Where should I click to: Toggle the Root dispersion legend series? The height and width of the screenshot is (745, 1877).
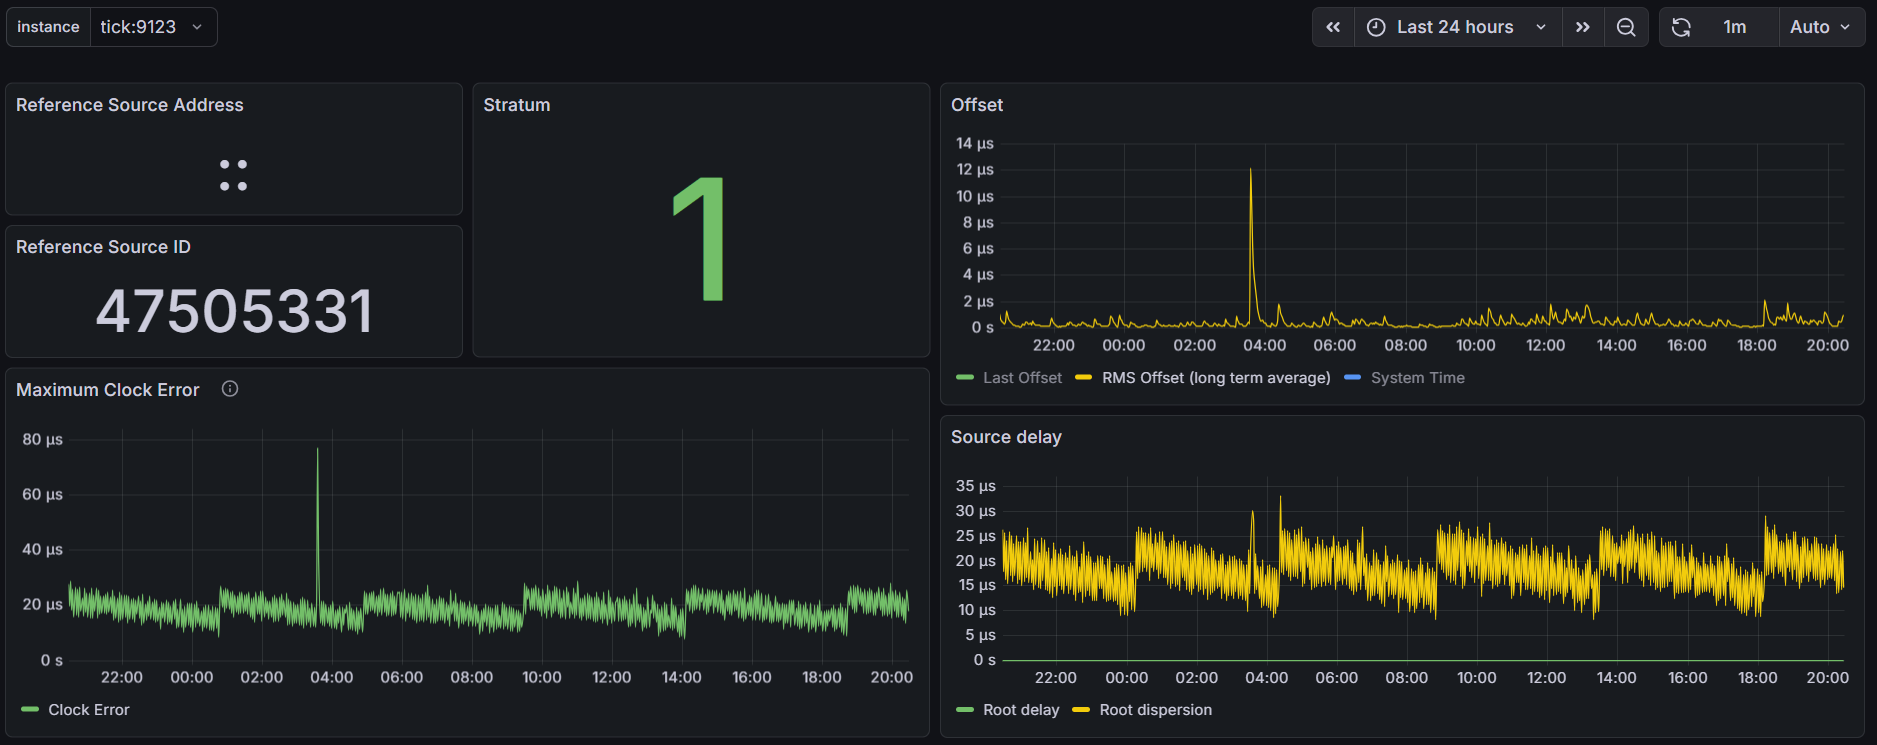pyautogui.click(x=1155, y=710)
